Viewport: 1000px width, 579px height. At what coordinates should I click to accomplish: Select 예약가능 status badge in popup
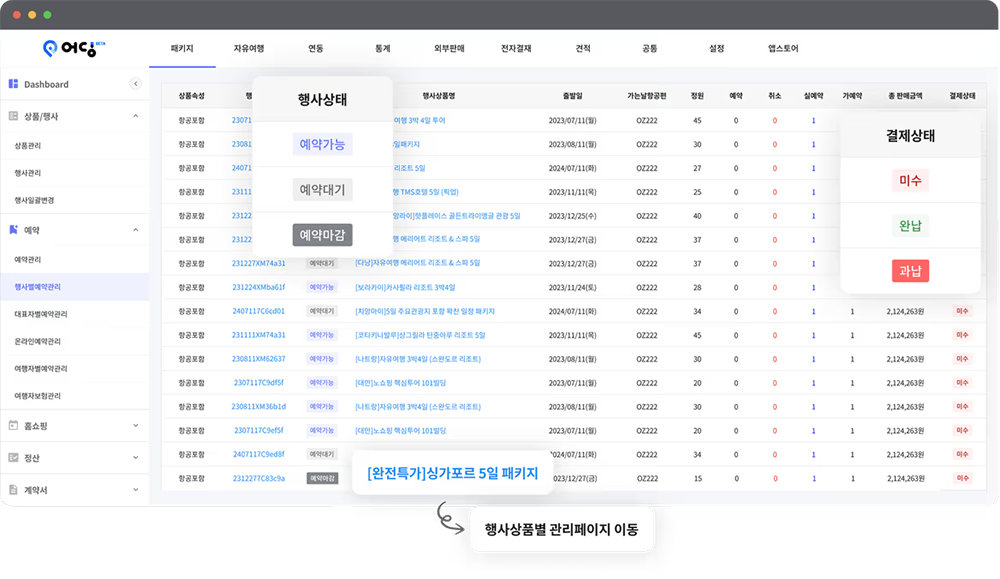click(322, 144)
